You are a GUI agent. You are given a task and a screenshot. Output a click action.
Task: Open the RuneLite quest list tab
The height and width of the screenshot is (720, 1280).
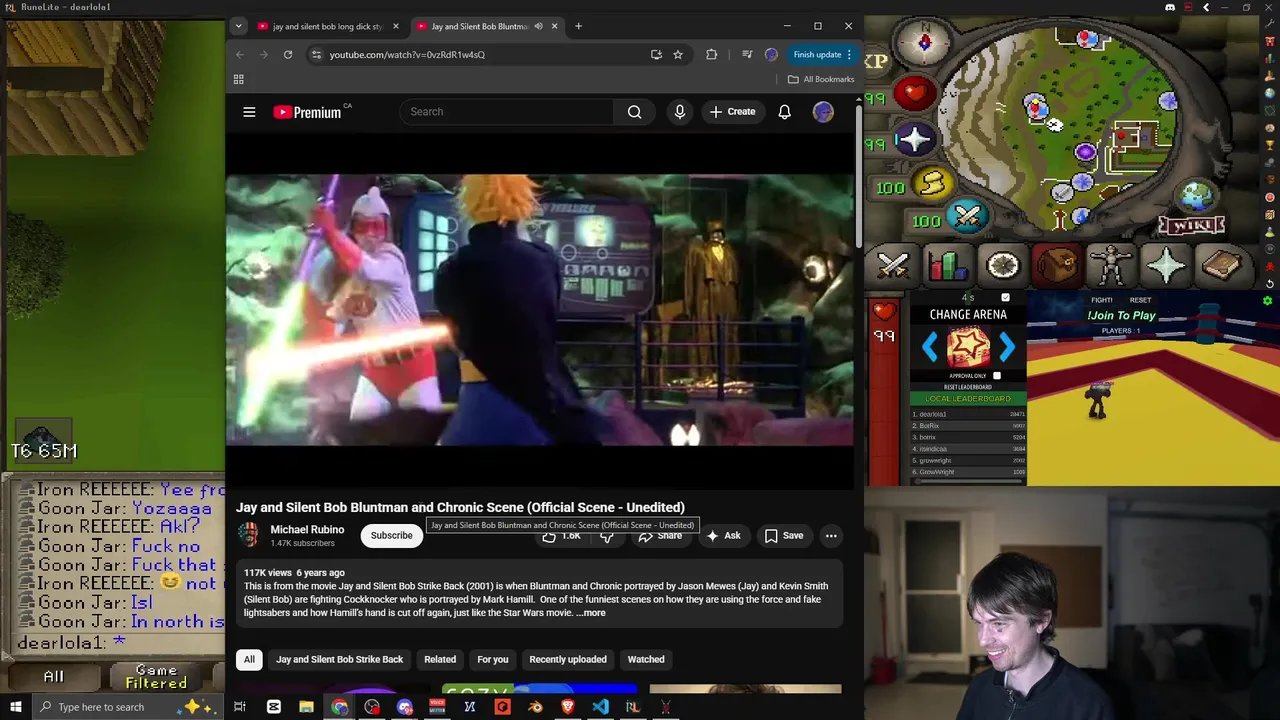click(x=1002, y=265)
